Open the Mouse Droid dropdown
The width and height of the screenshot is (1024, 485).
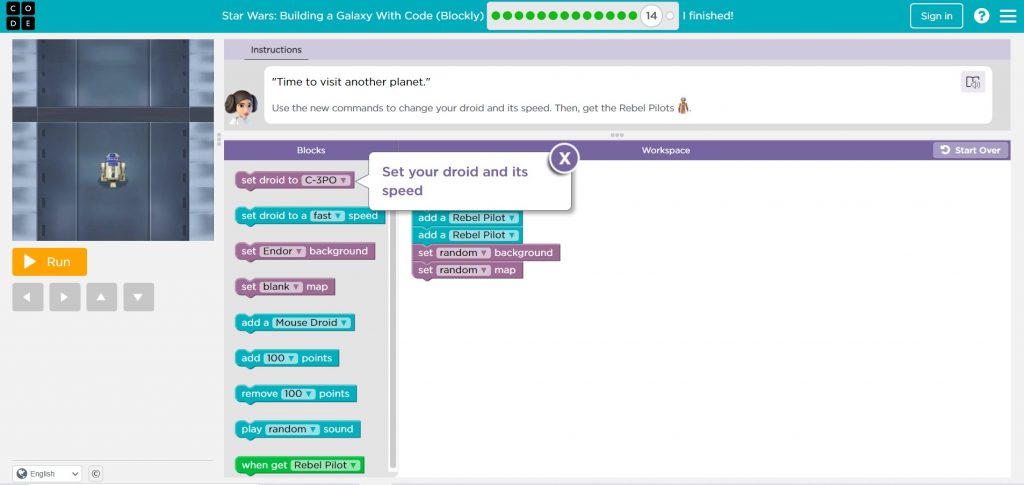(311, 322)
